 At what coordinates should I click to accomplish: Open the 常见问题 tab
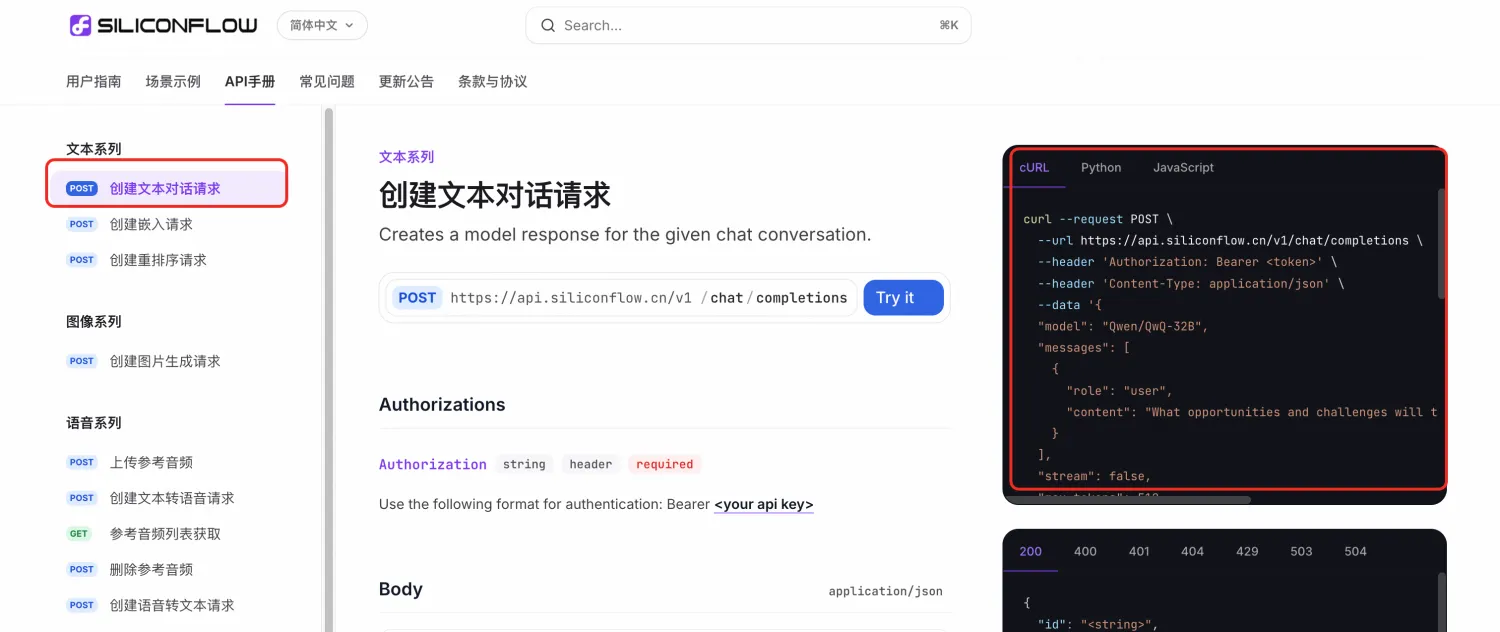click(x=327, y=81)
